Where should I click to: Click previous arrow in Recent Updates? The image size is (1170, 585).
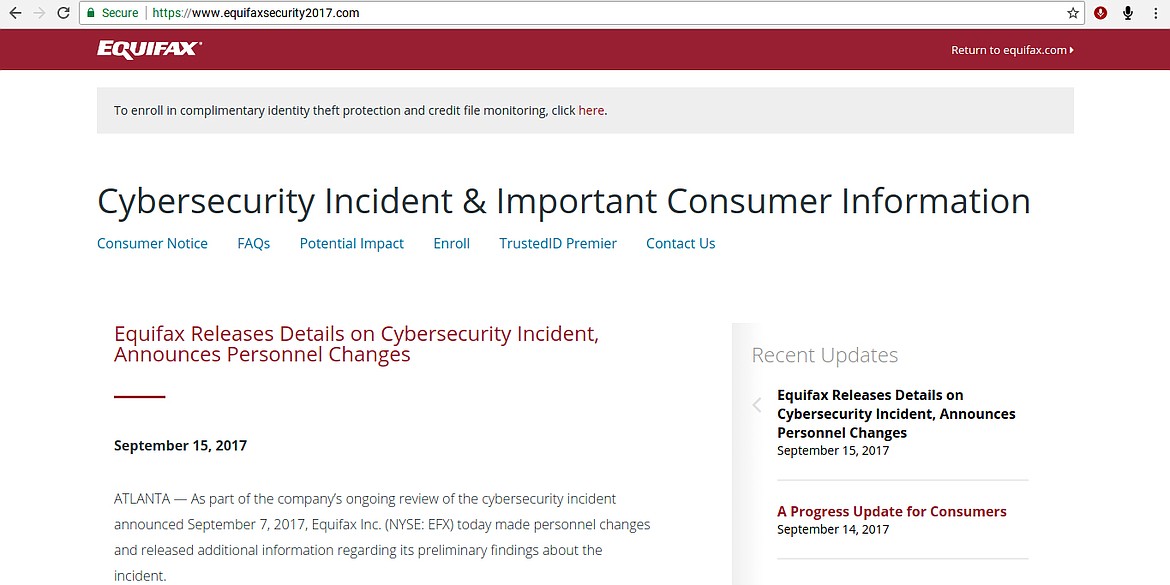pos(757,405)
